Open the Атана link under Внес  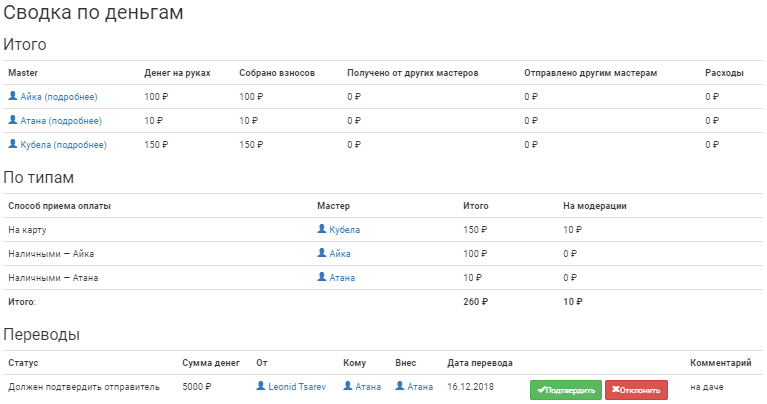pos(420,387)
